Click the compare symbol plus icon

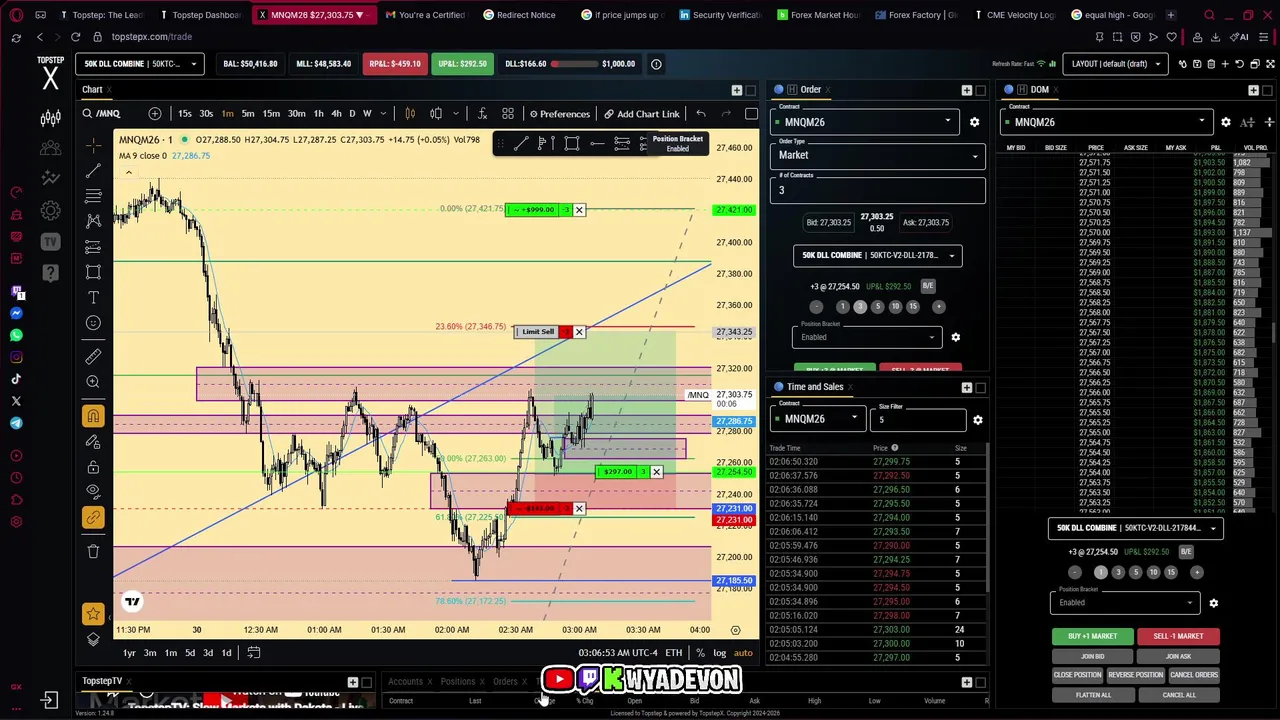coord(155,114)
